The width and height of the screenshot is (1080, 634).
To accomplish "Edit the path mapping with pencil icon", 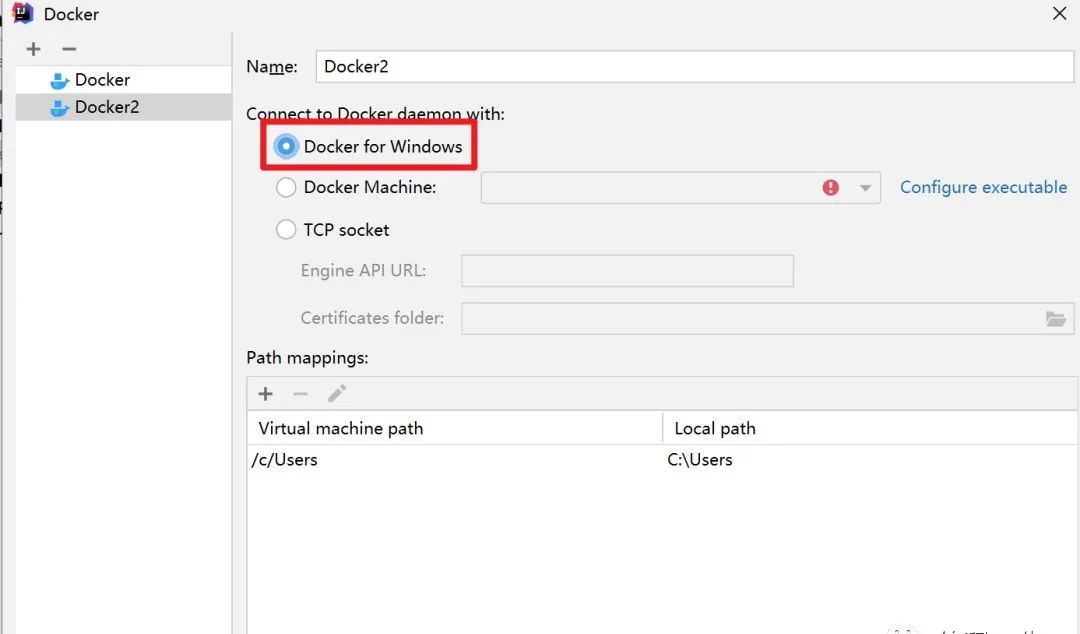I will pyautogui.click(x=337, y=393).
